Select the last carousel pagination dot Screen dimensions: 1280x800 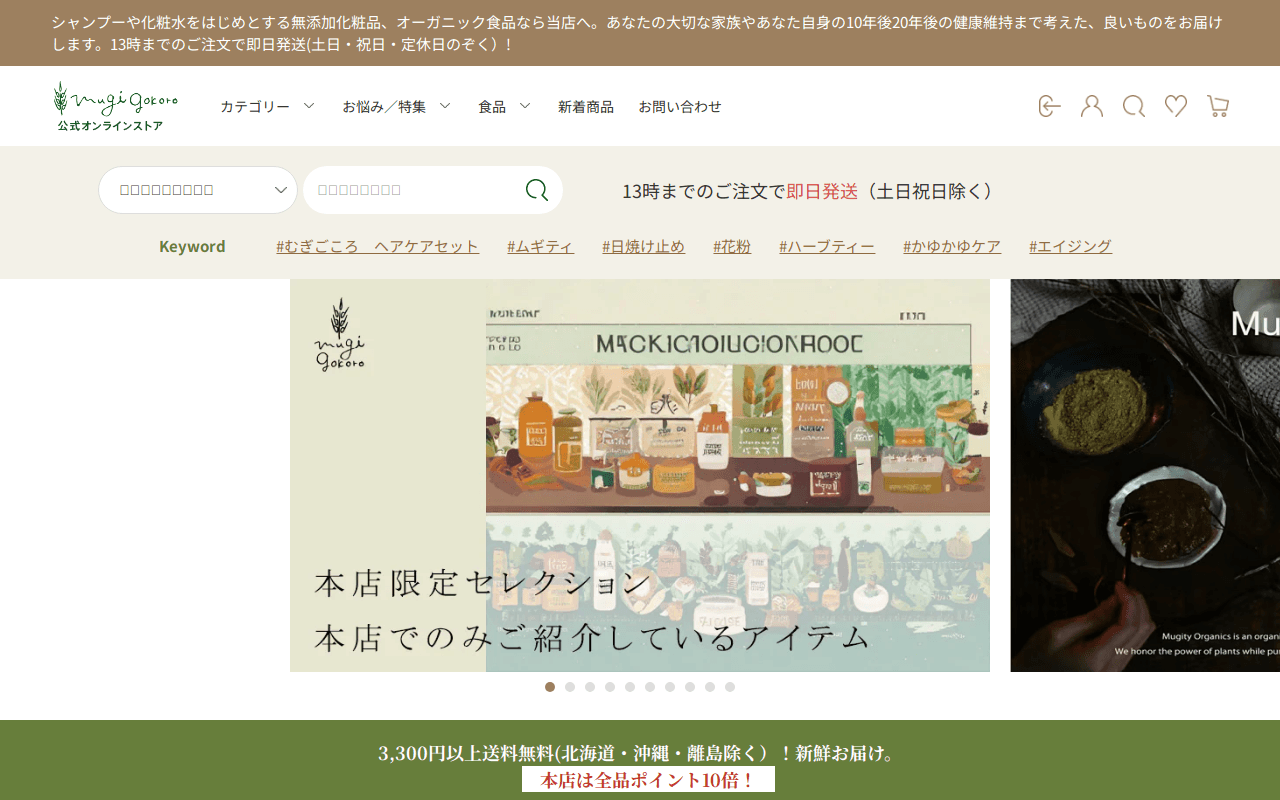tap(730, 687)
